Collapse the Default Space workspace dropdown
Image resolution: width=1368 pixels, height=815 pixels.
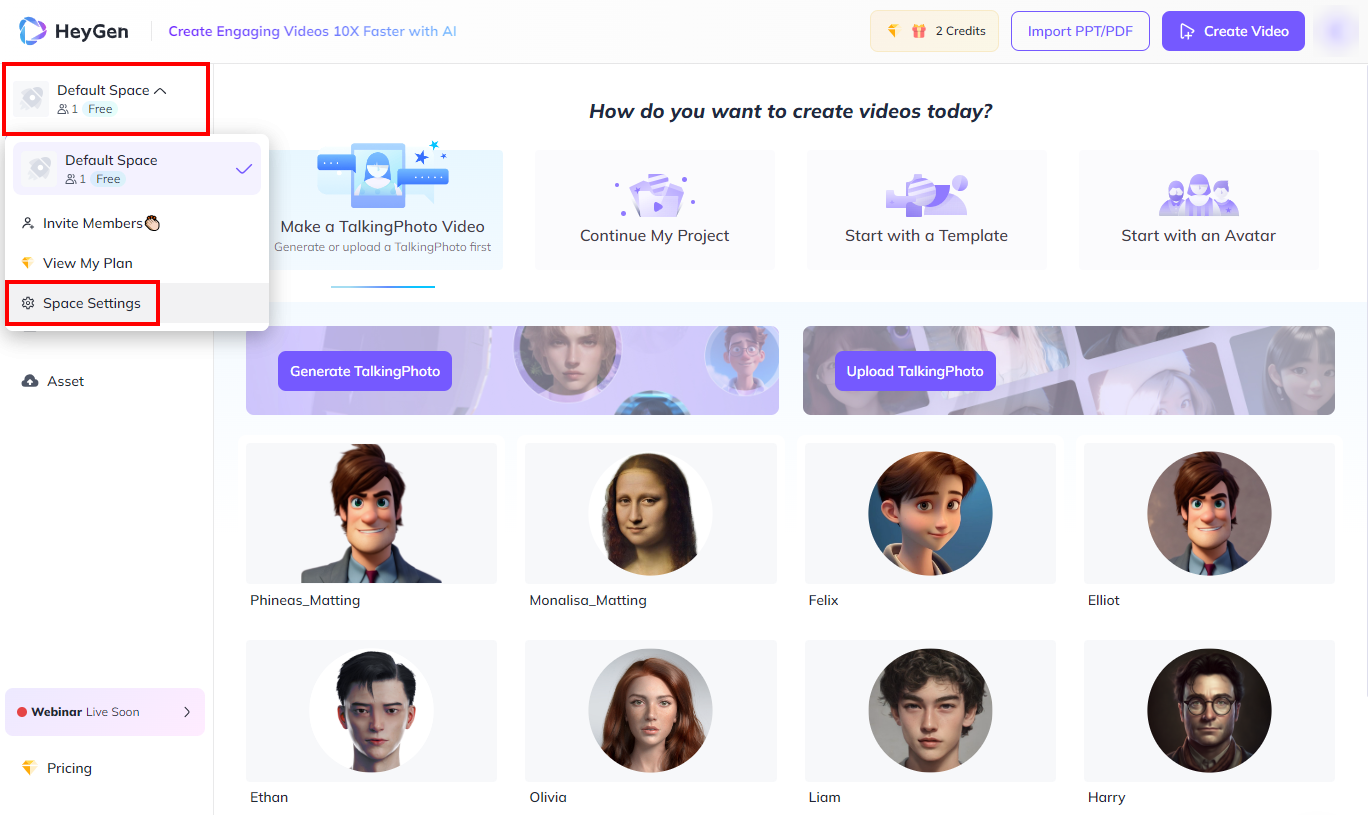160,90
